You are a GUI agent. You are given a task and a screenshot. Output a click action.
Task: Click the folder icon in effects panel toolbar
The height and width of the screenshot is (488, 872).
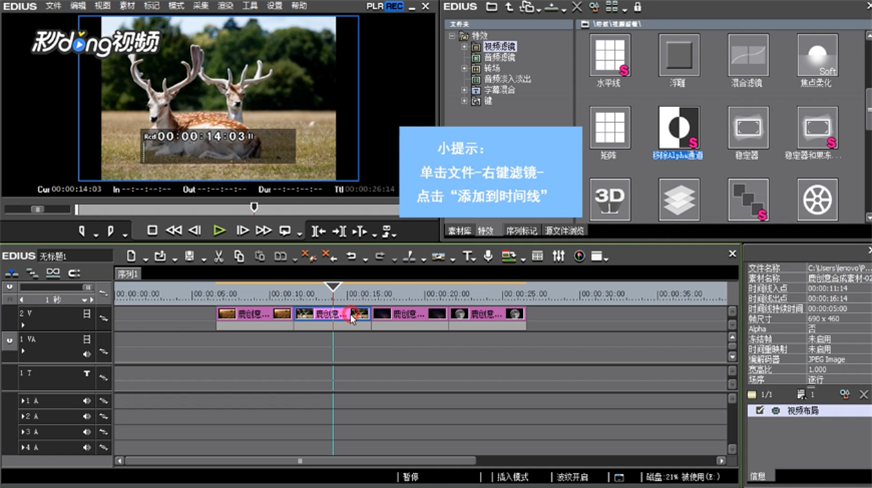click(492, 7)
